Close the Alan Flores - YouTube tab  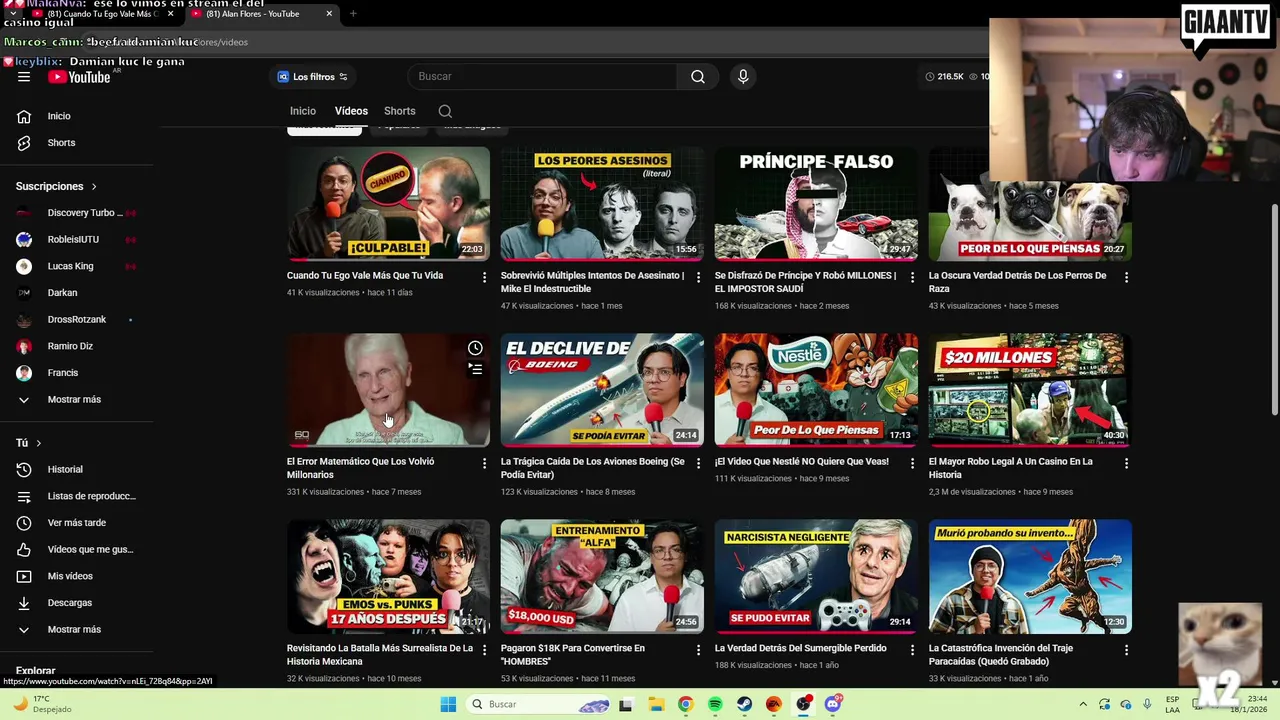(329, 14)
